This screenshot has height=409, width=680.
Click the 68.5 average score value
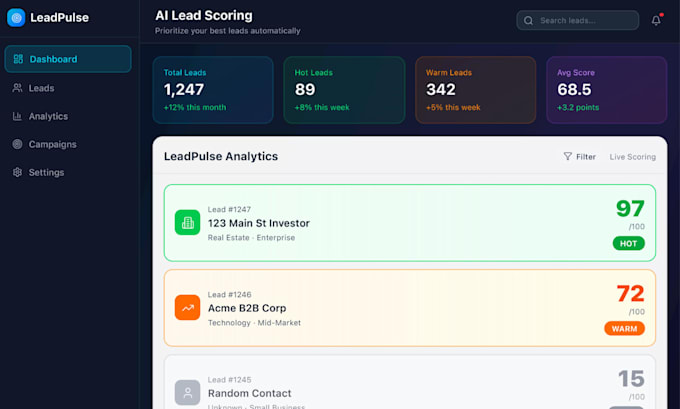tap(574, 89)
